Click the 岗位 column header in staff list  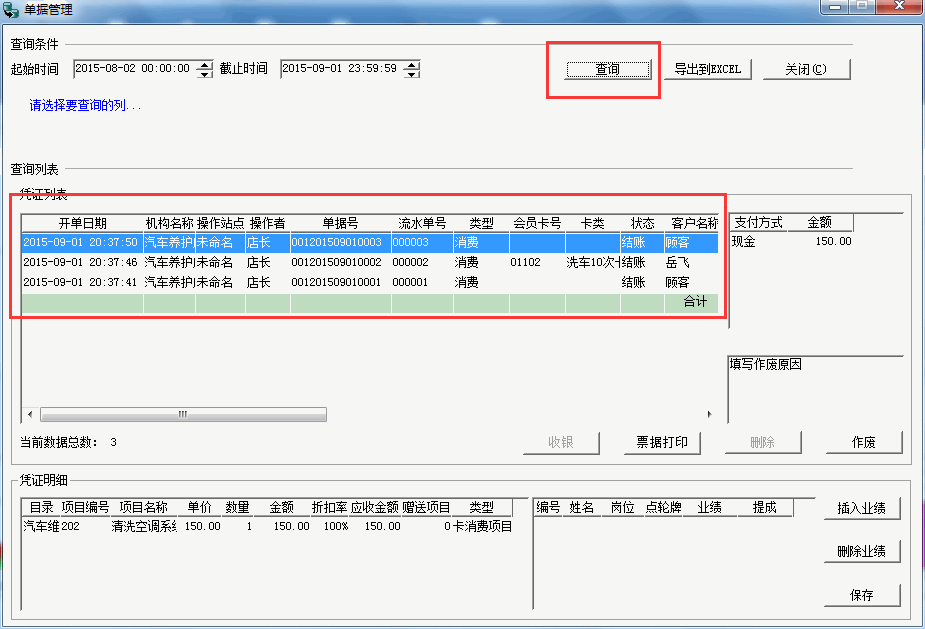(622, 507)
